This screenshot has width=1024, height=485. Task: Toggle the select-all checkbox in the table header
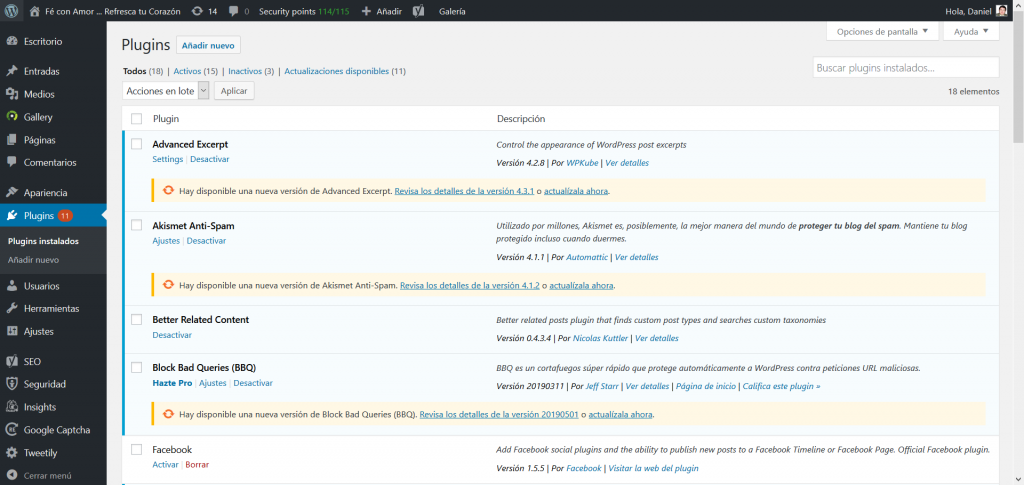pos(137,118)
